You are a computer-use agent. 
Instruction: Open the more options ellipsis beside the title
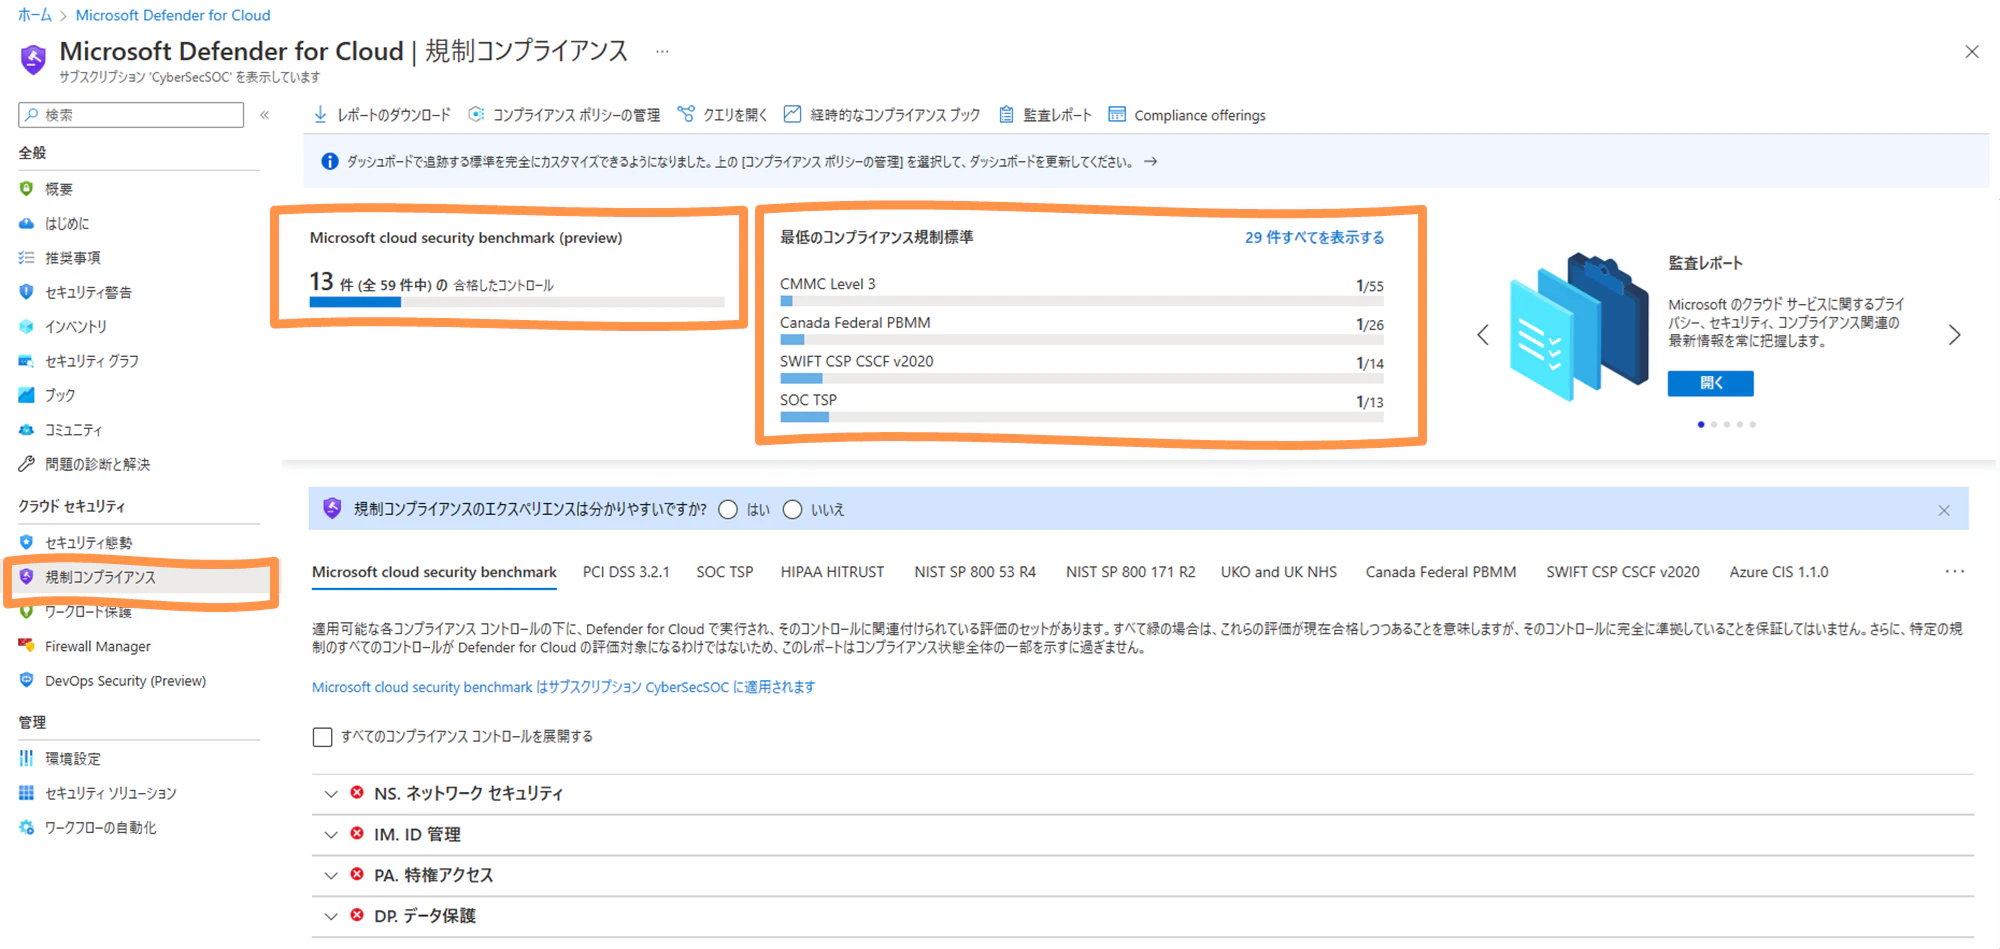pos(662,51)
